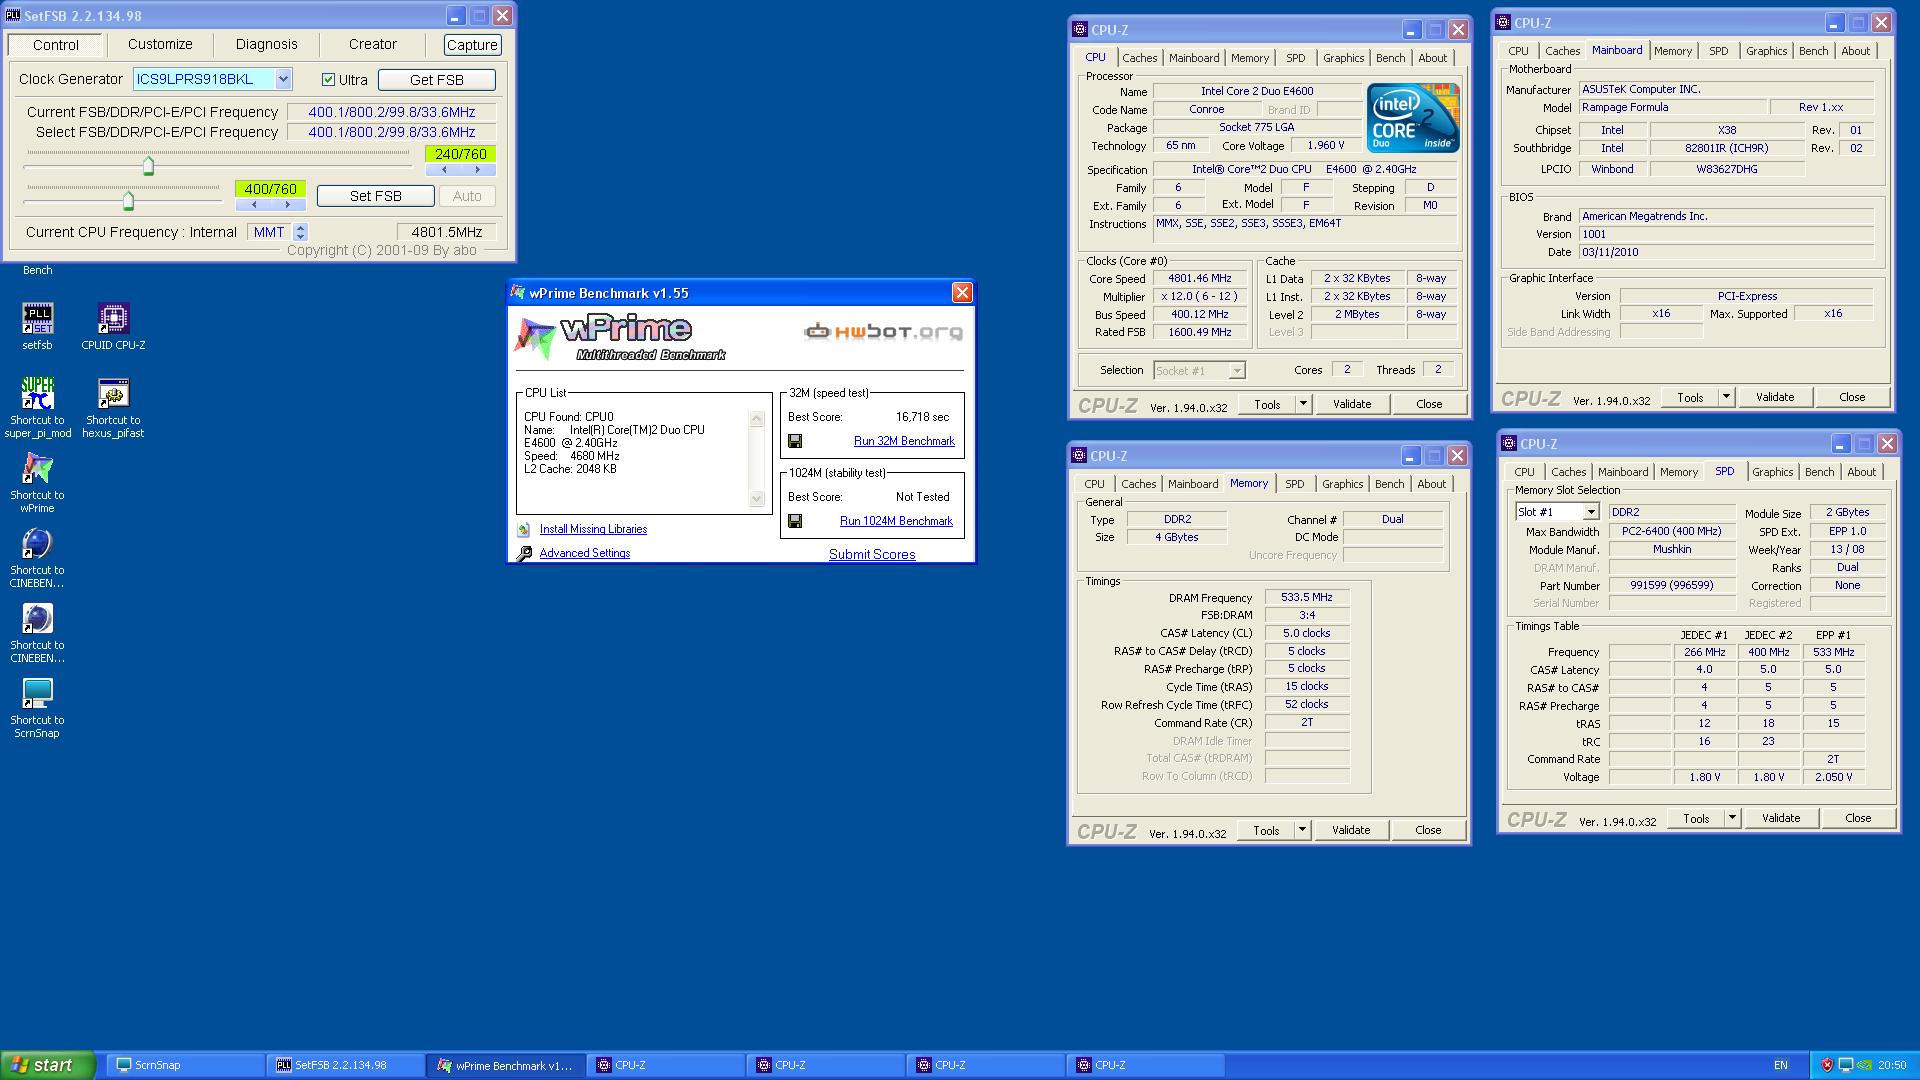Open the Socket #1 selection dropdown
The image size is (1920, 1080).
pos(1236,371)
